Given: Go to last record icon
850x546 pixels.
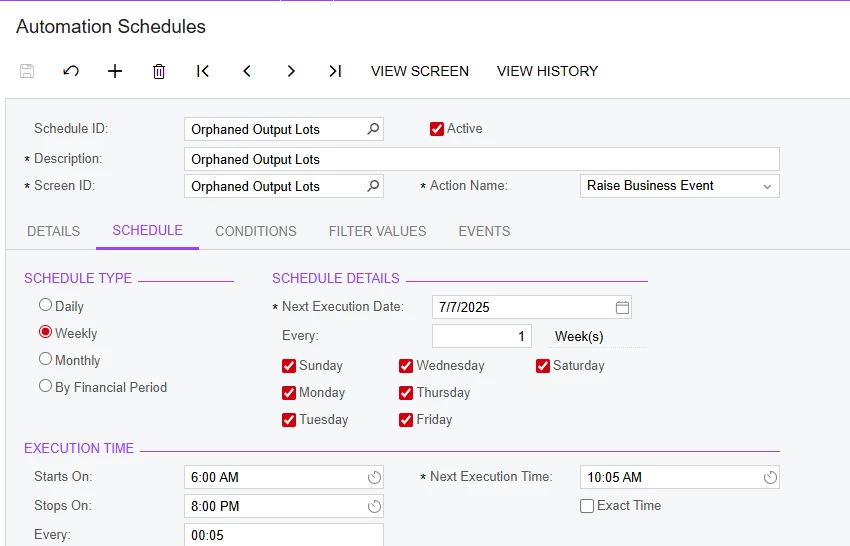Looking at the screenshot, I should [x=335, y=71].
